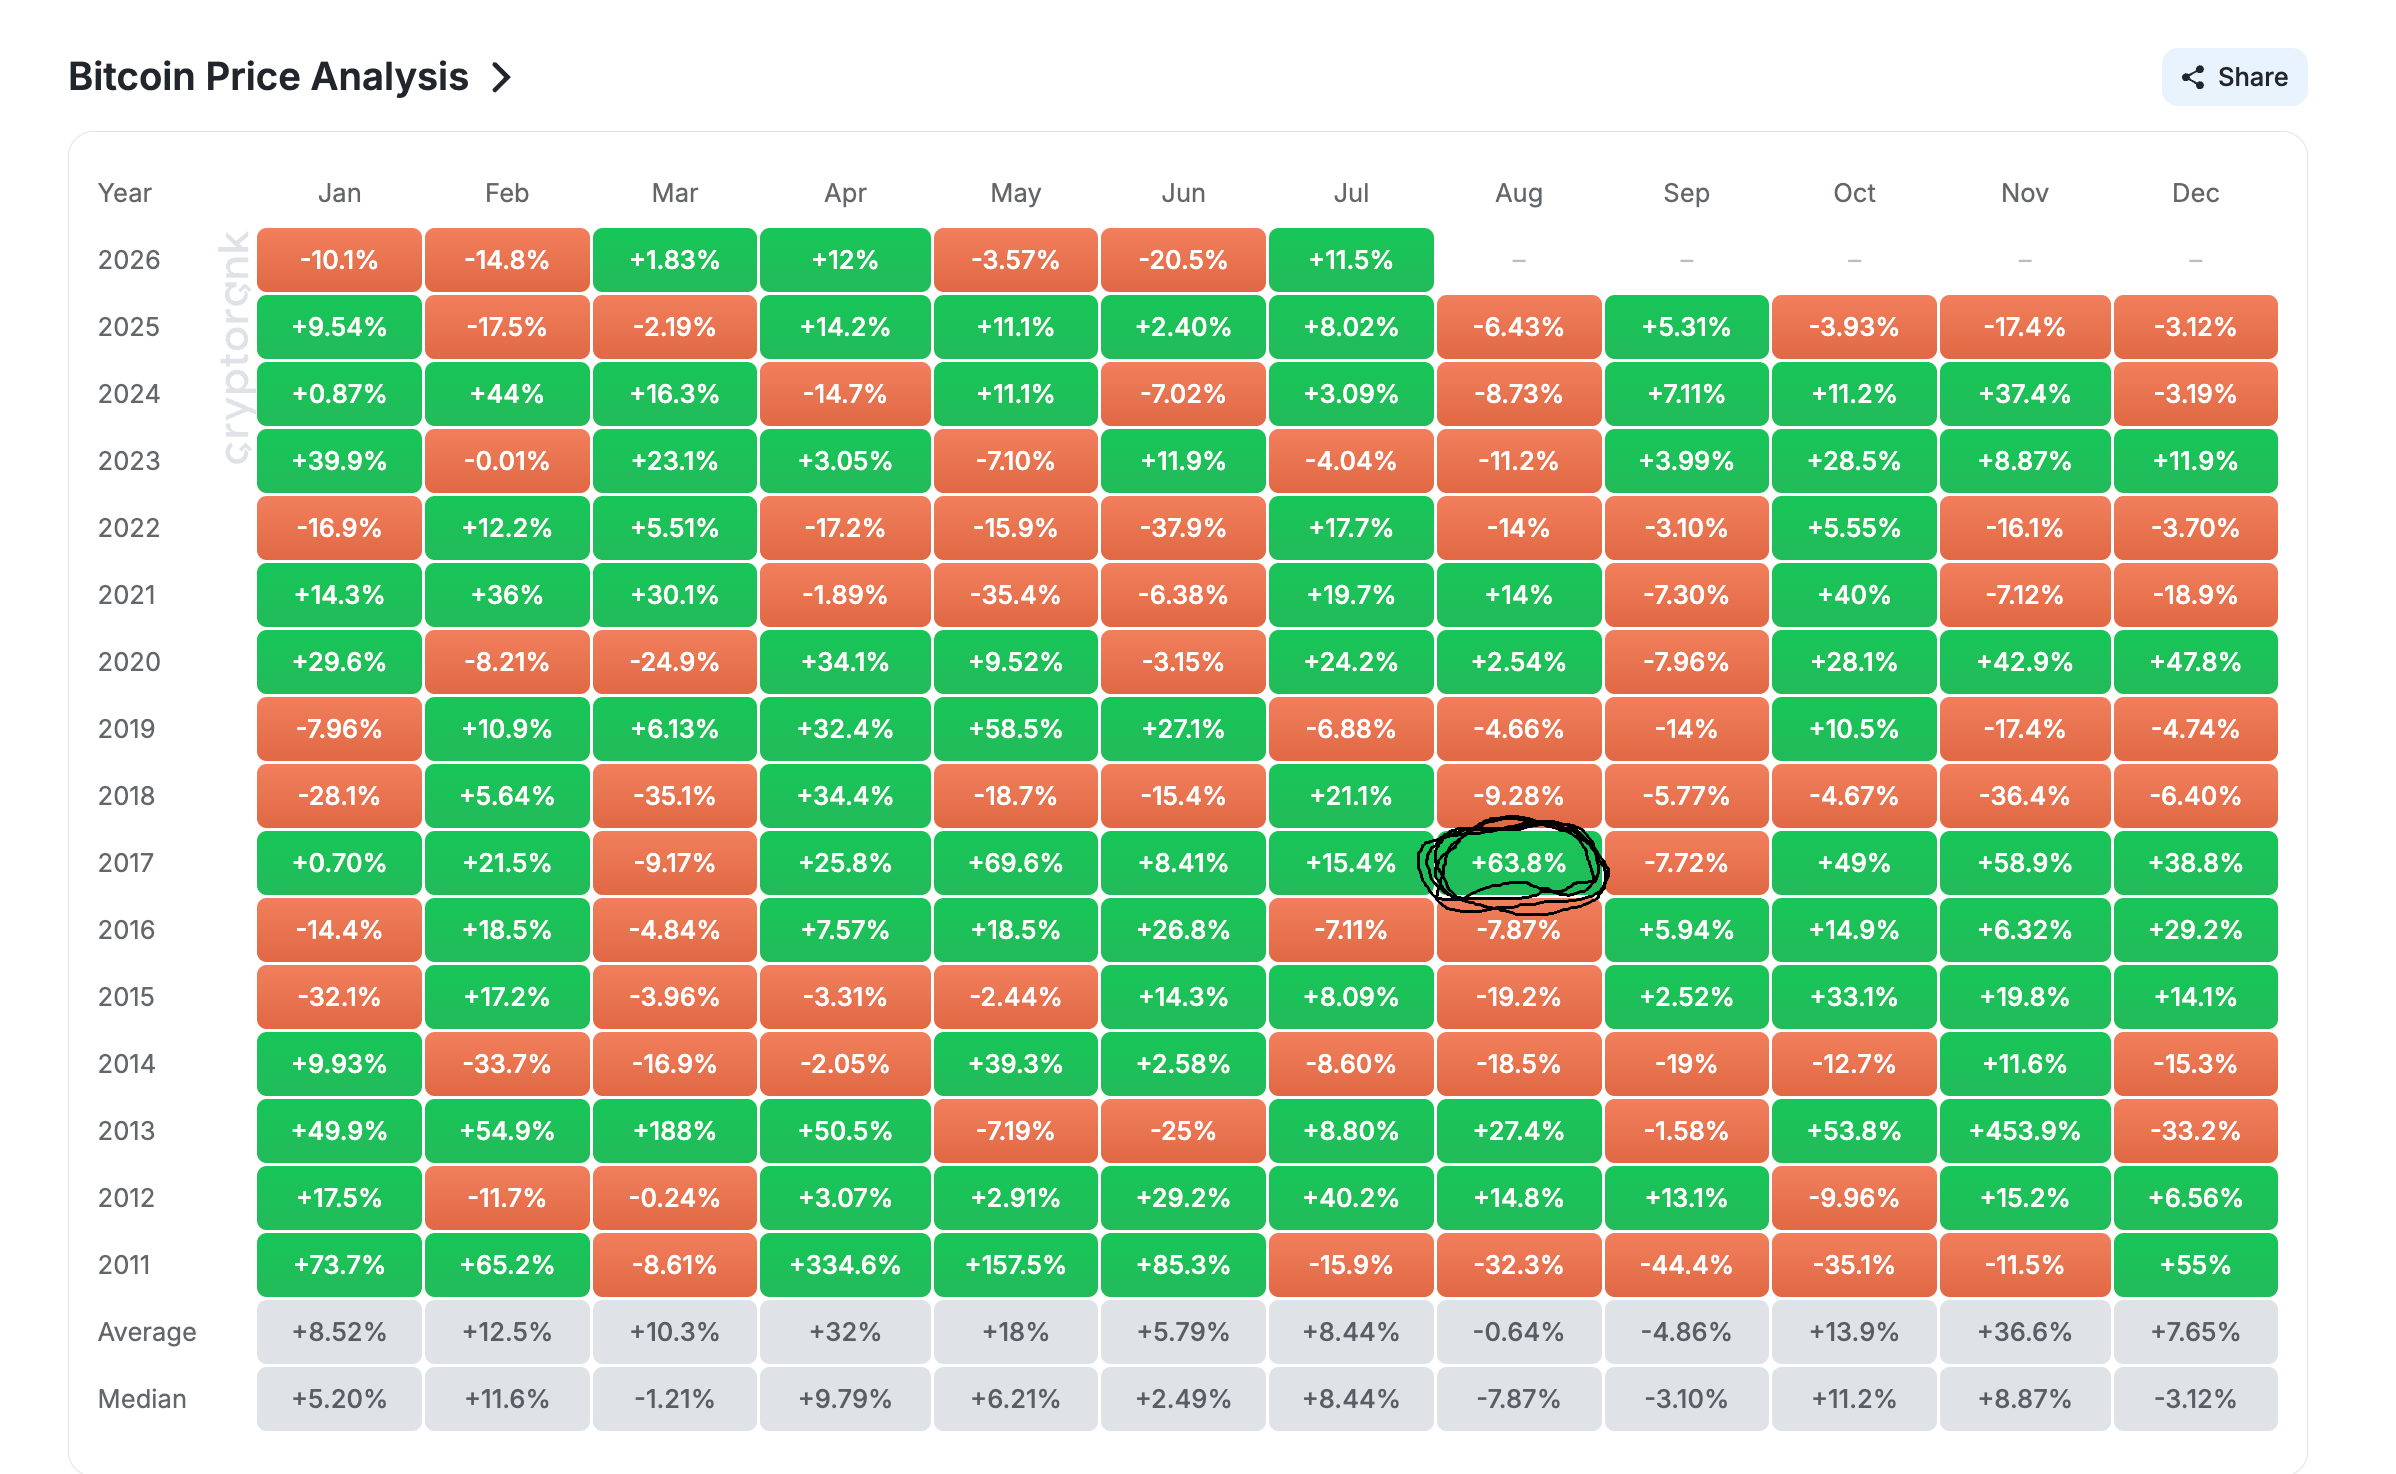The height and width of the screenshot is (1474, 2396).
Task: Click the share icon beside Share
Action: coord(2193,77)
